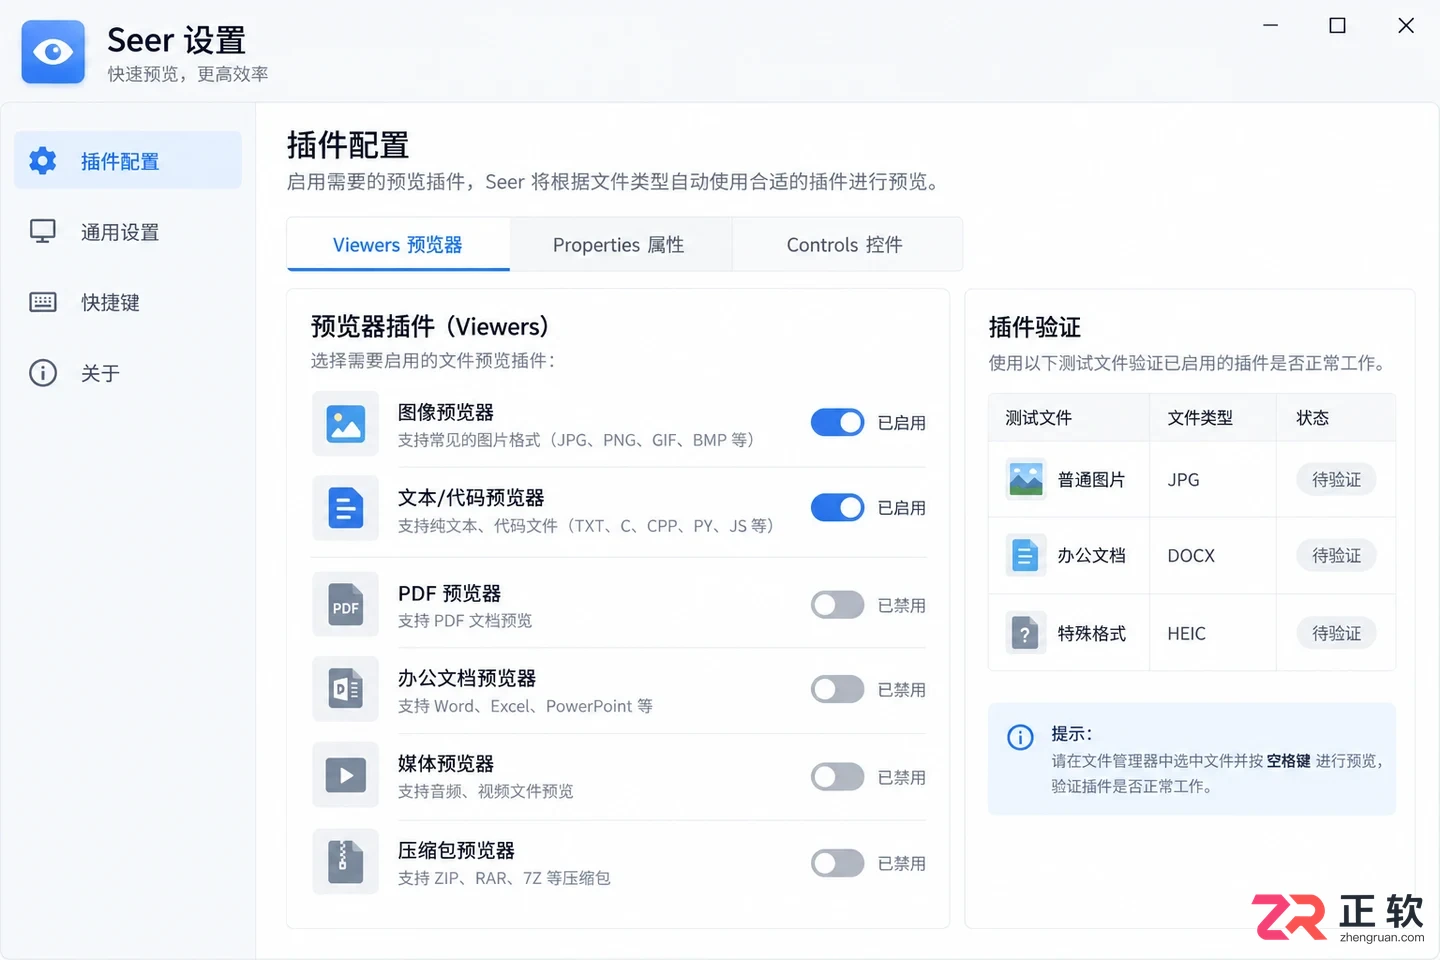Screen dimensions: 1440x960
Task: Click the 空格键 text in the tip
Action: tap(1288, 761)
